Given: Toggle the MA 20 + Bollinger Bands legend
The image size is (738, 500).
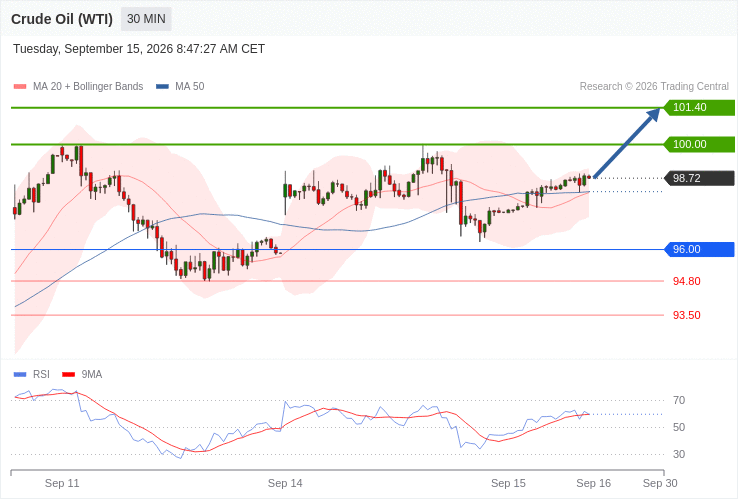Looking at the screenshot, I should pyautogui.click(x=79, y=87).
